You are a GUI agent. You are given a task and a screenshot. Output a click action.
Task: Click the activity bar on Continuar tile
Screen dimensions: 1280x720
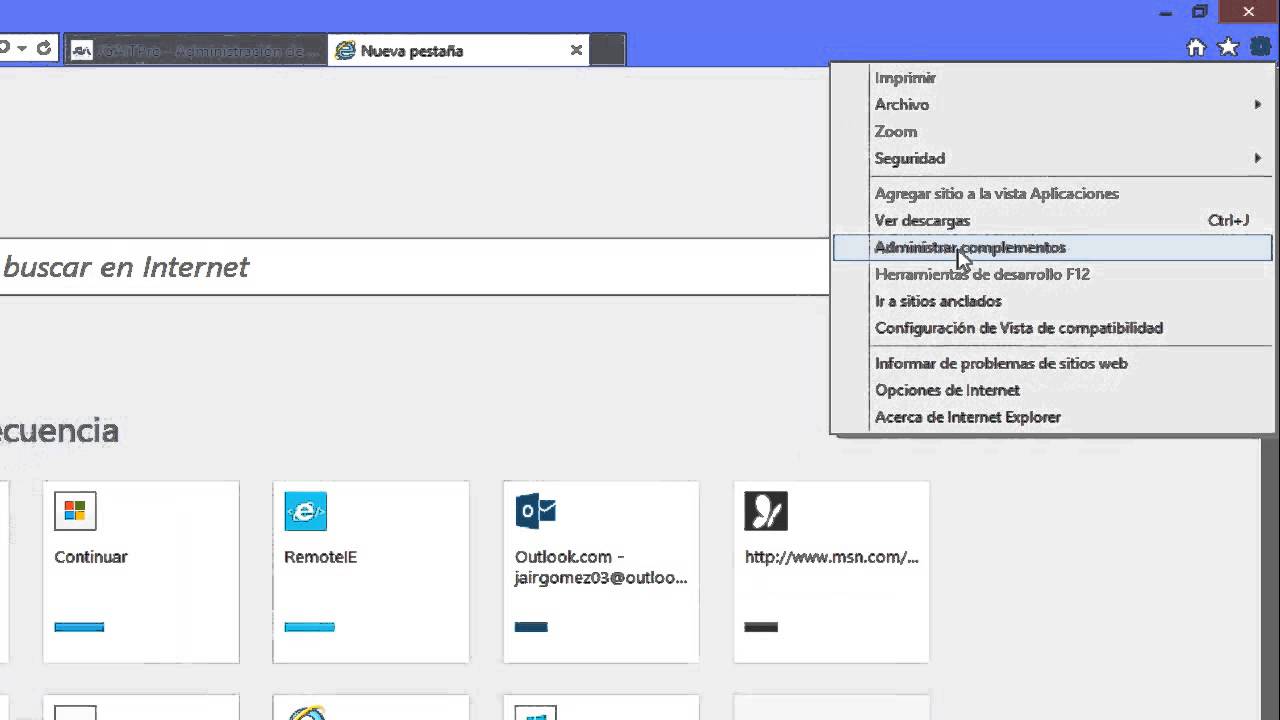79,627
